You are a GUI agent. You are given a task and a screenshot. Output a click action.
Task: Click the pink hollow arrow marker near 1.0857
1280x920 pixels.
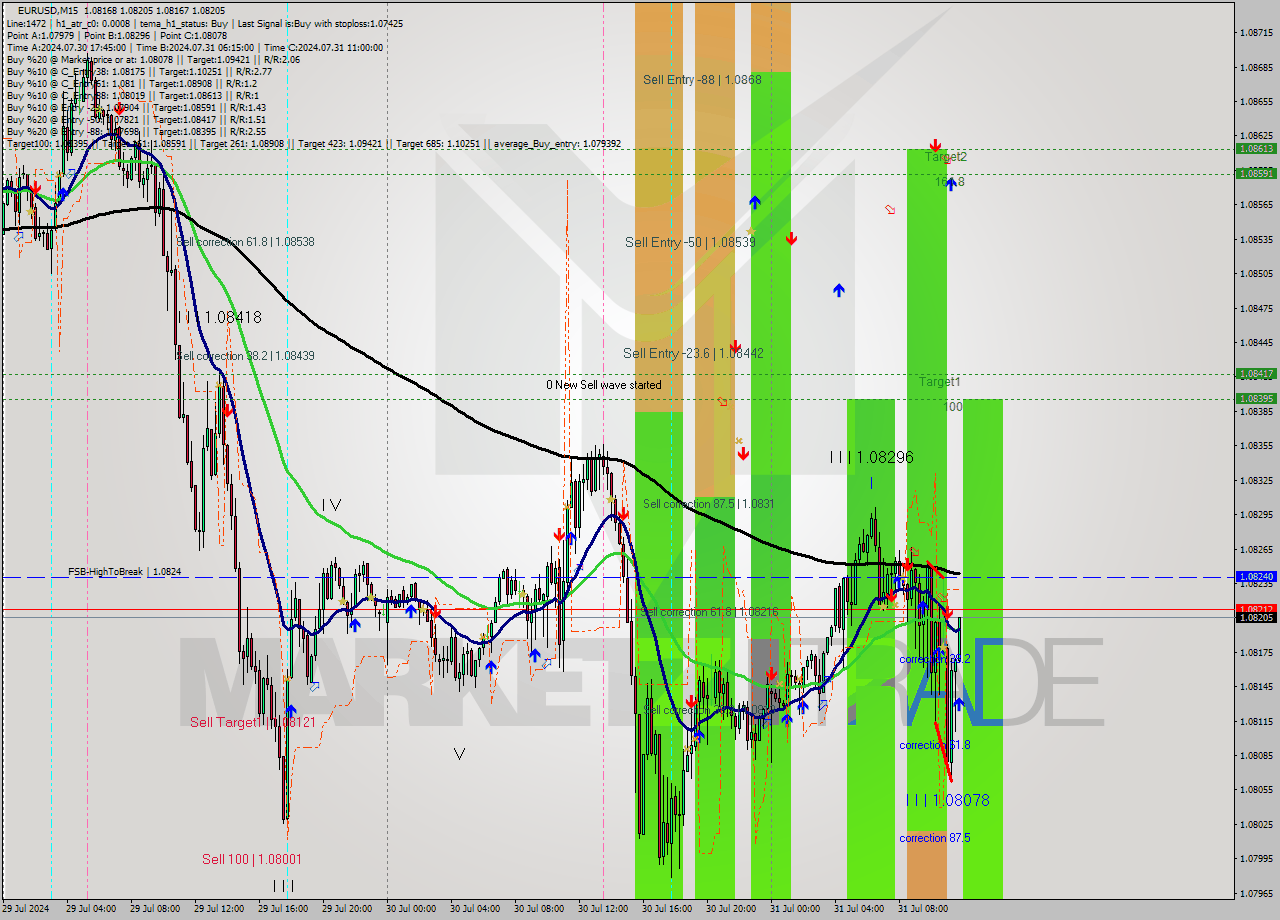[x=890, y=209]
